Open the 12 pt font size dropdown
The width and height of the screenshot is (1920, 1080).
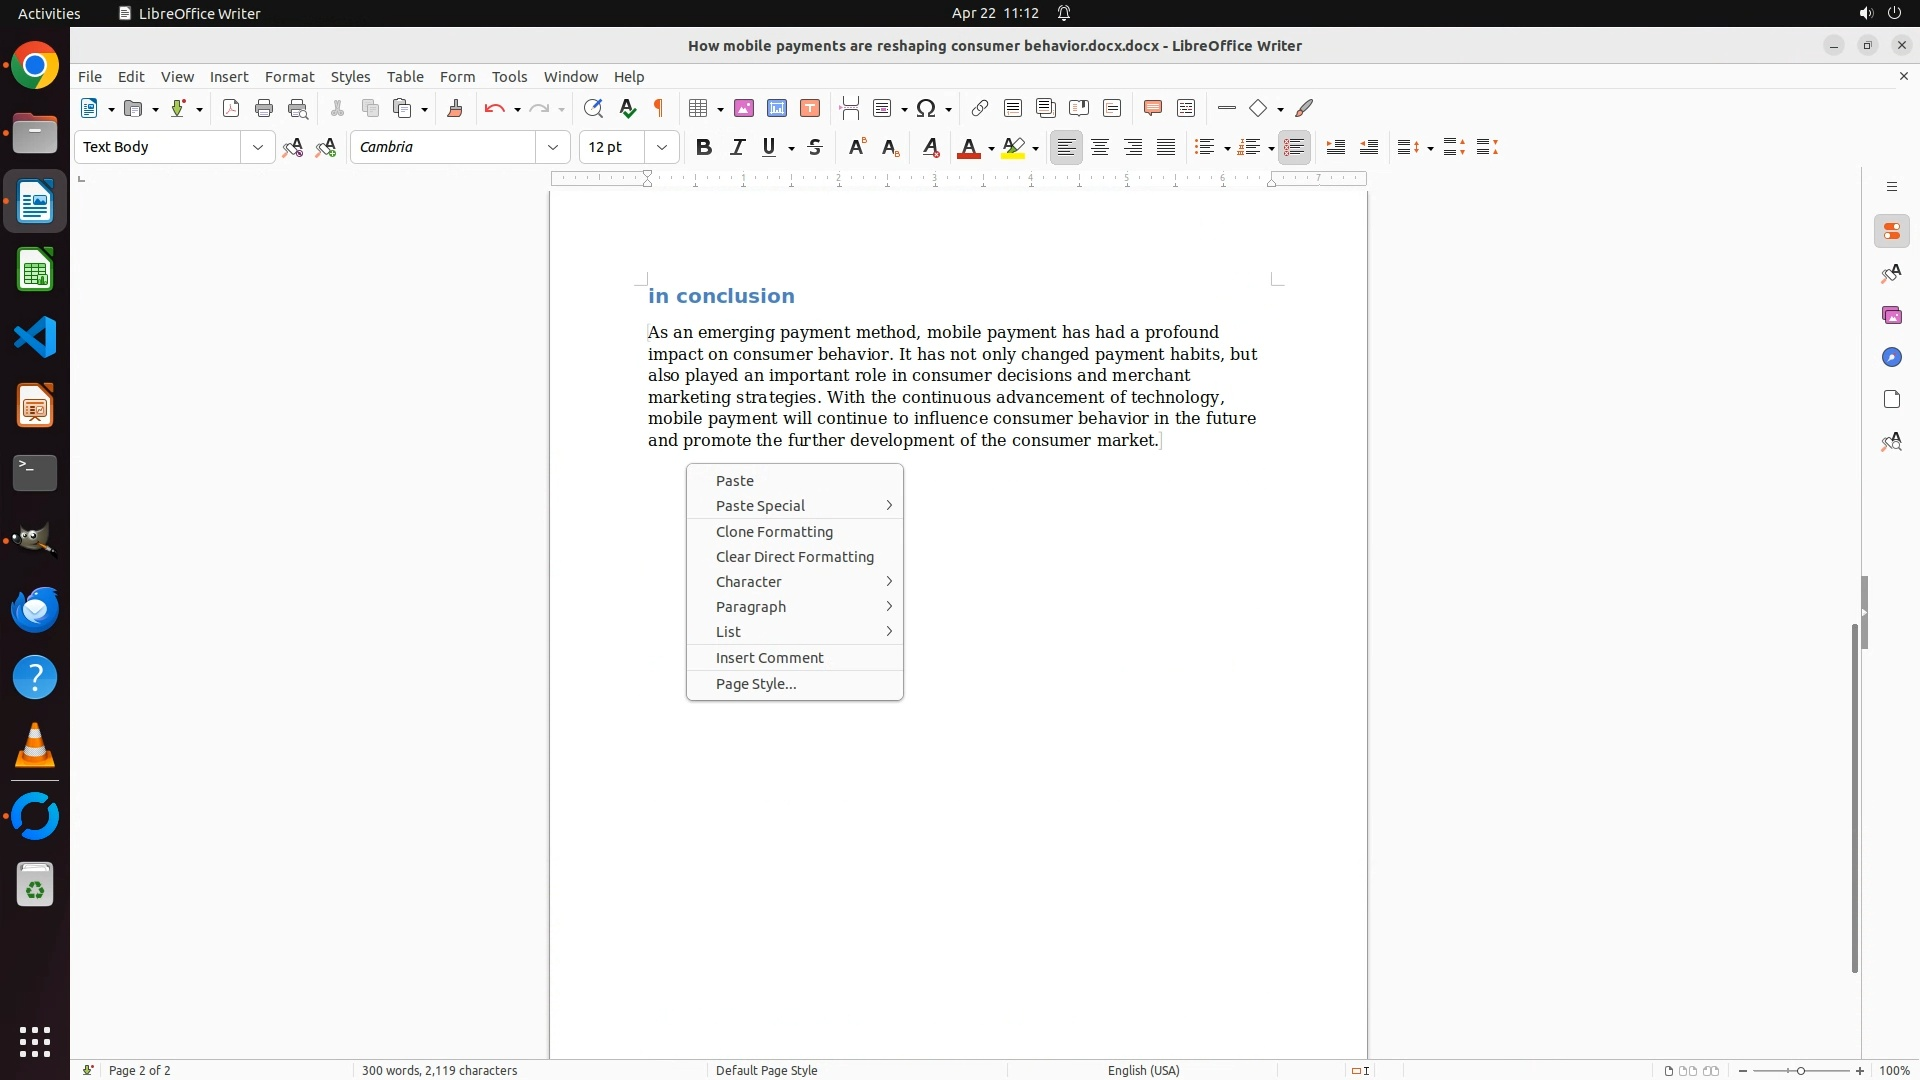[x=661, y=147]
